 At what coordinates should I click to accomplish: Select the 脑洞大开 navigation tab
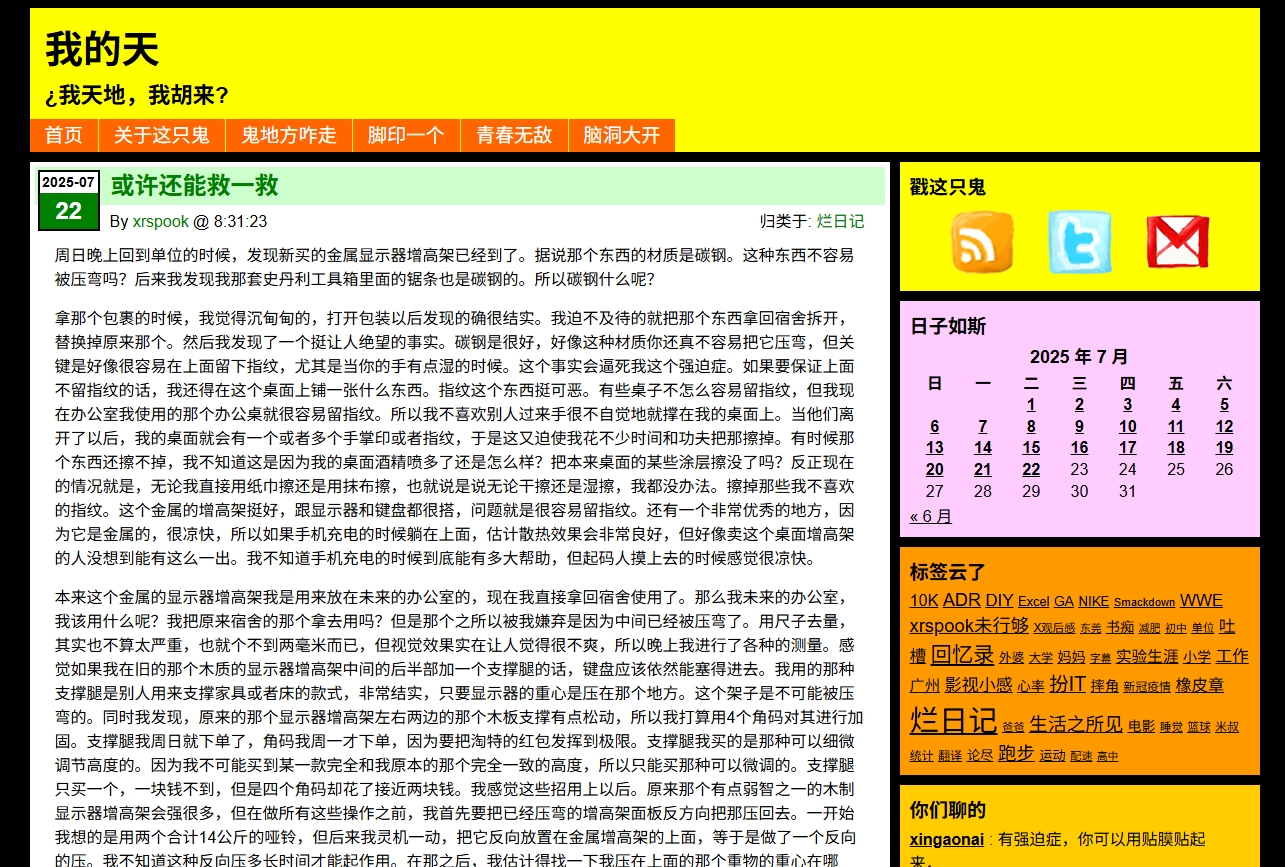tap(621, 135)
